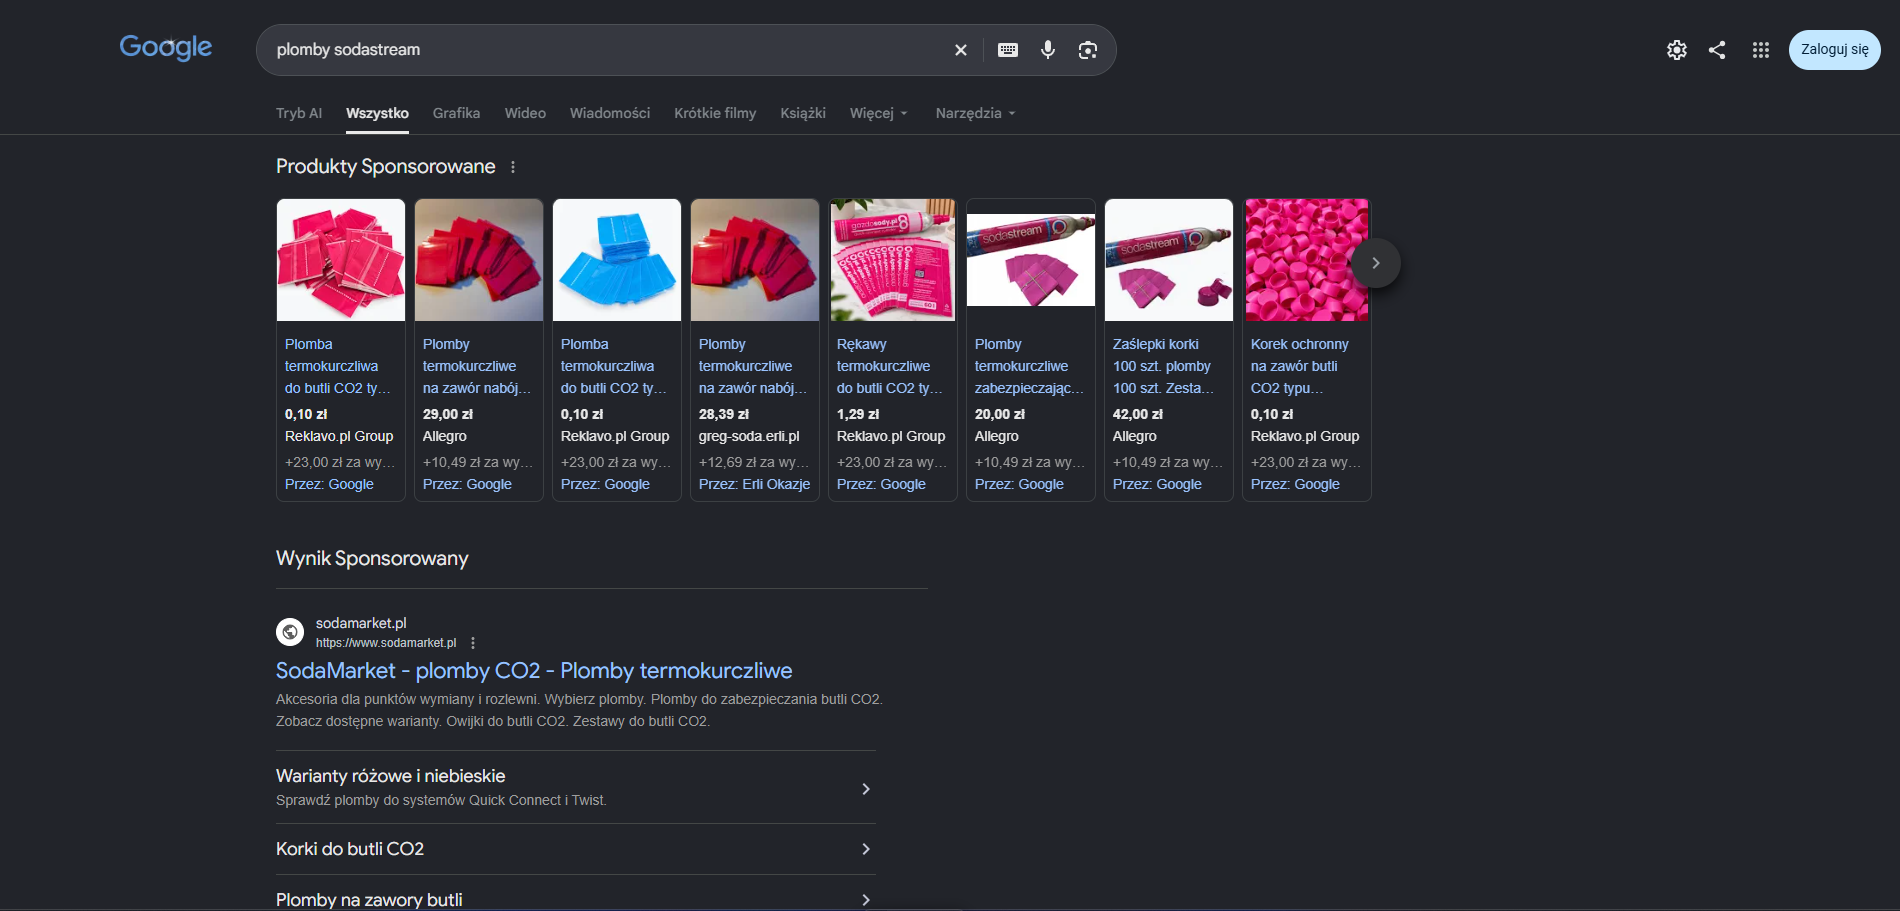This screenshot has height=911, width=1900.
Task: Clear the search box with the X icon
Action: pos(960,50)
